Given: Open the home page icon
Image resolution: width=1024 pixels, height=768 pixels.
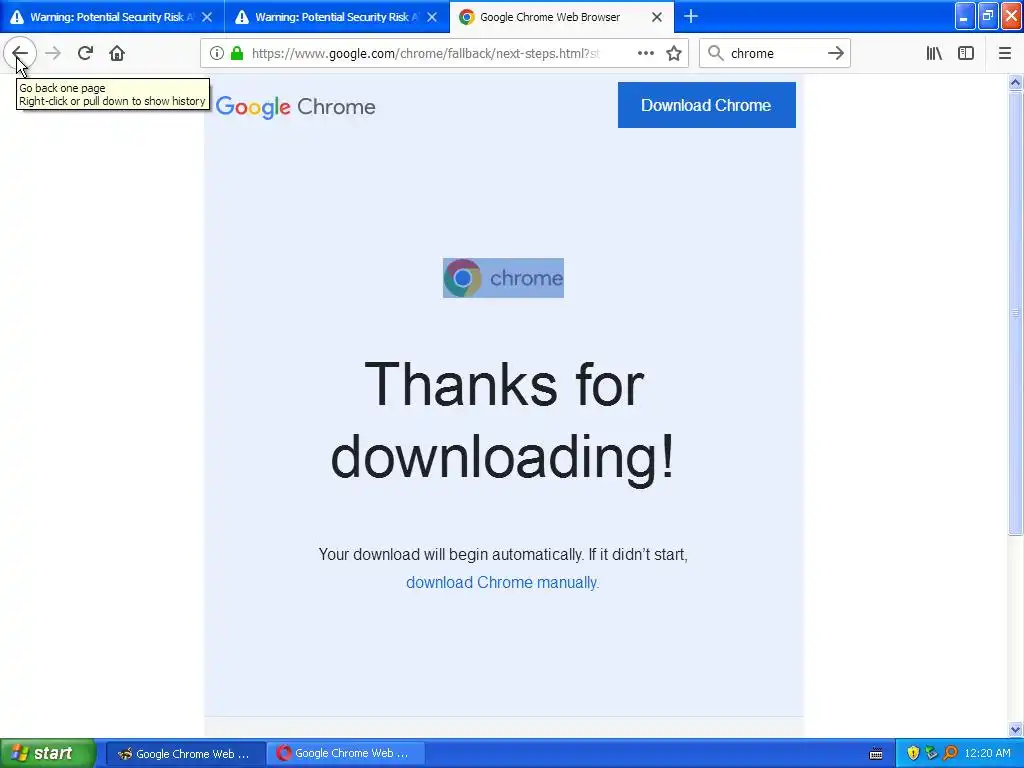Looking at the screenshot, I should click(117, 54).
